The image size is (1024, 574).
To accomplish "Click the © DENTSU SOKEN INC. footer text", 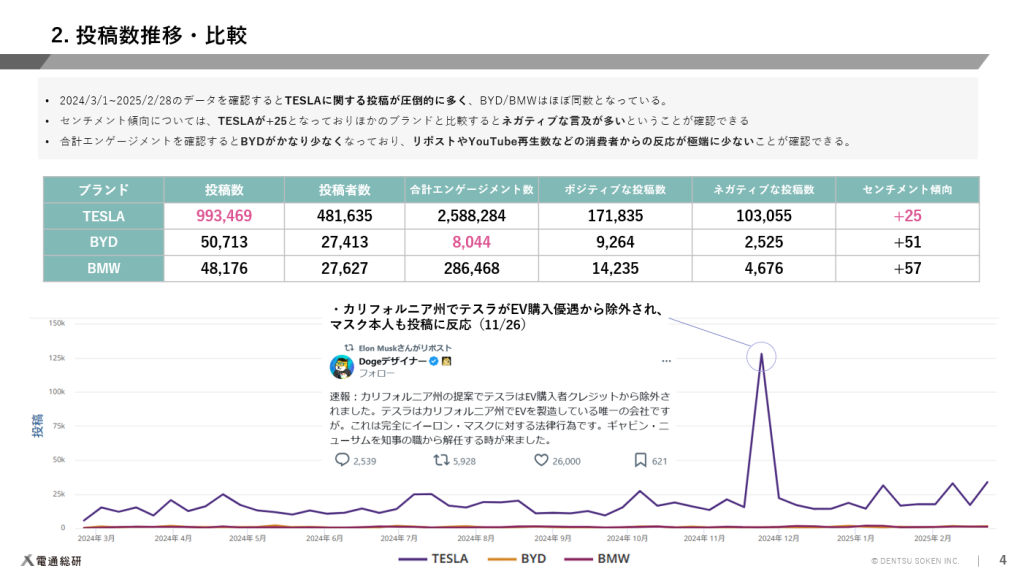I will [x=915, y=561].
